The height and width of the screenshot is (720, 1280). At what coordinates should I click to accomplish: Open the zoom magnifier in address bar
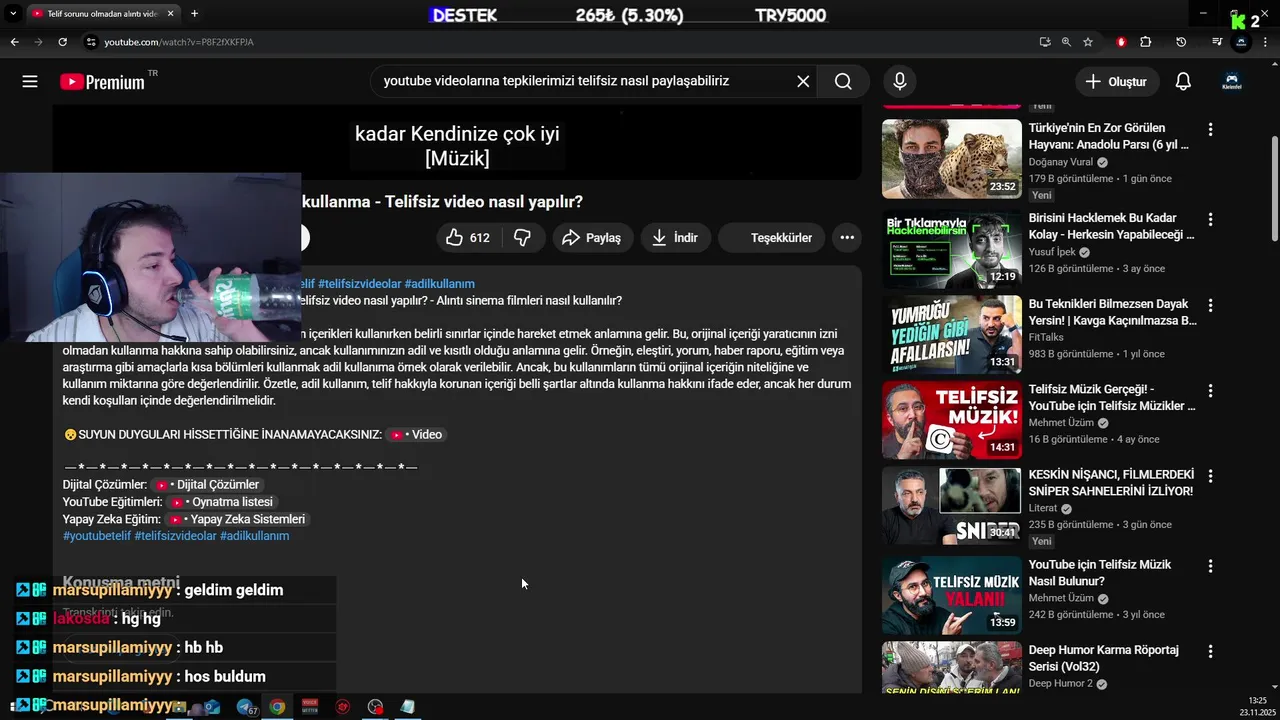1066,42
